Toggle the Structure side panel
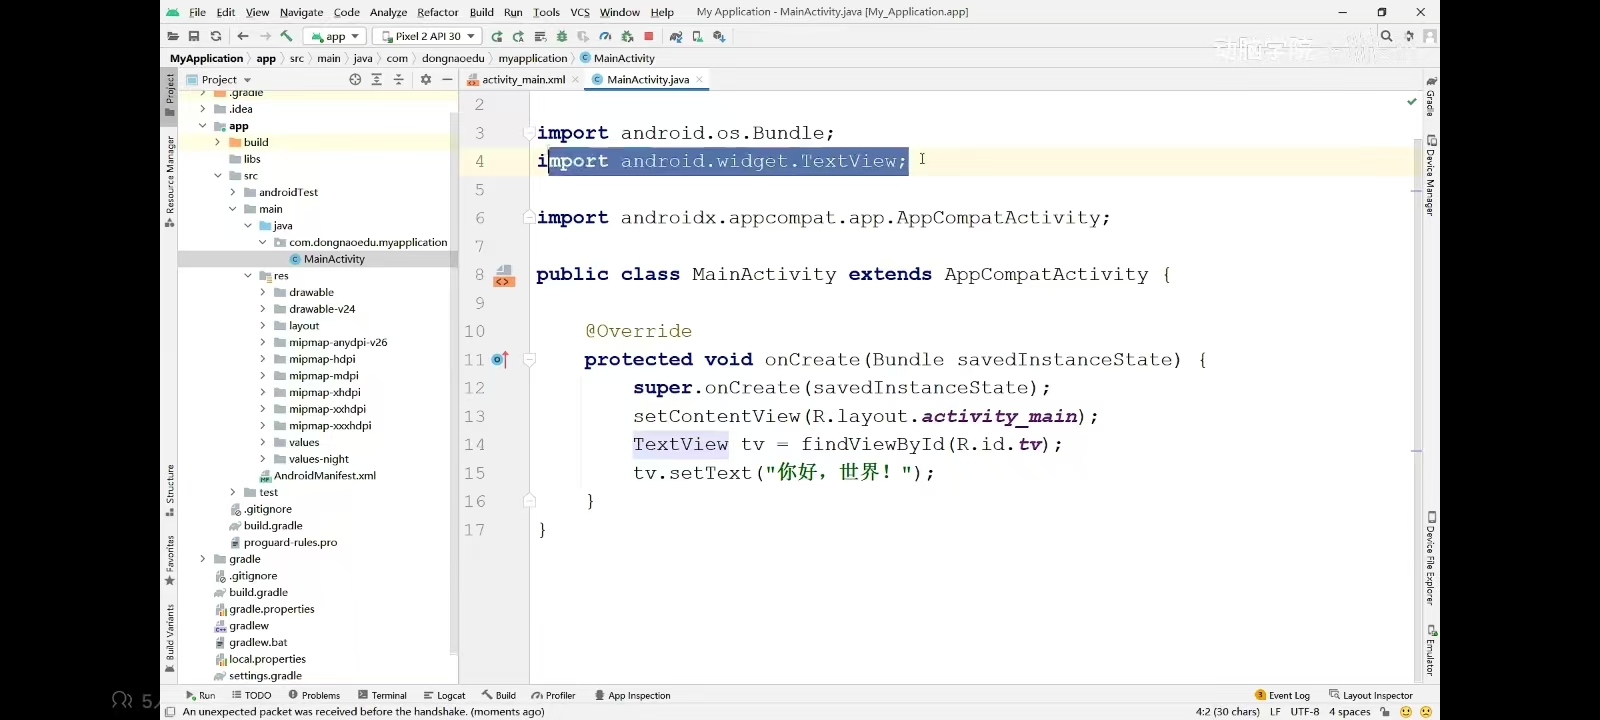The height and width of the screenshot is (720, 1600). point(170,490)
